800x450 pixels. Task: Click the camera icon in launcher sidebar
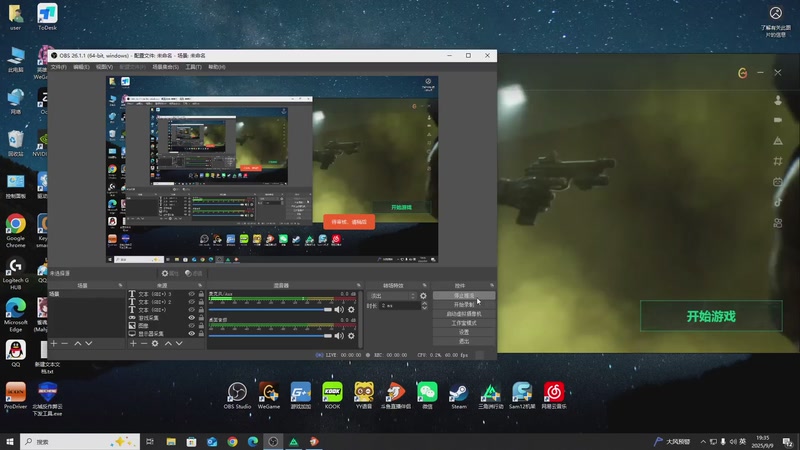pos(778,120)
